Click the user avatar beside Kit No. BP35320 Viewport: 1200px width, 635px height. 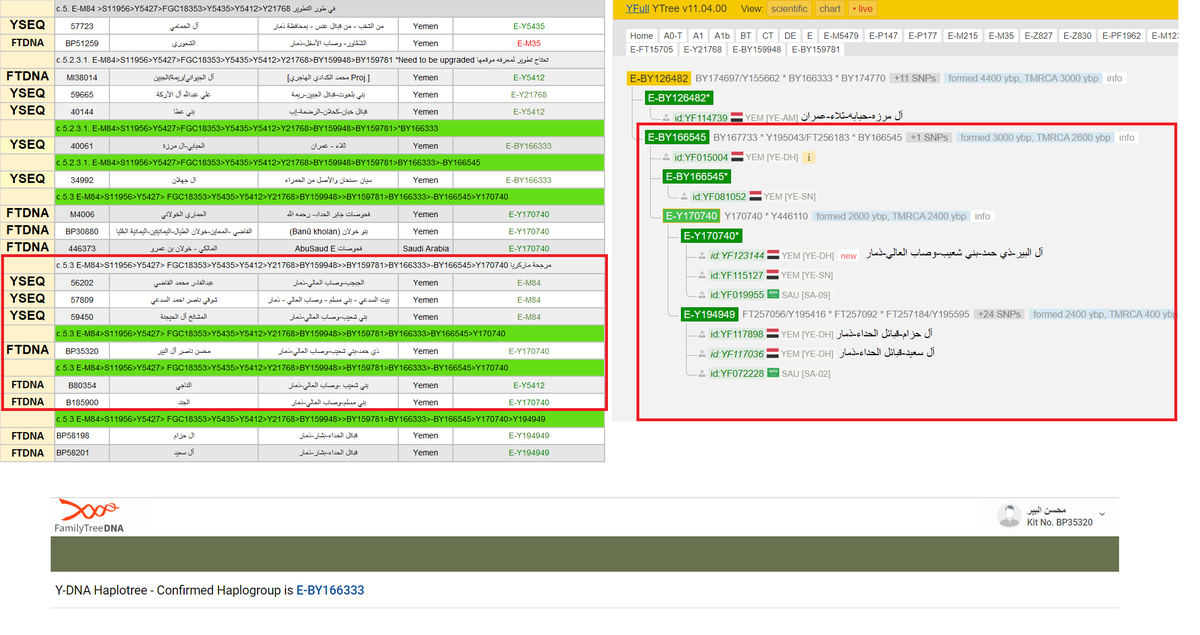click(1008, 516)
